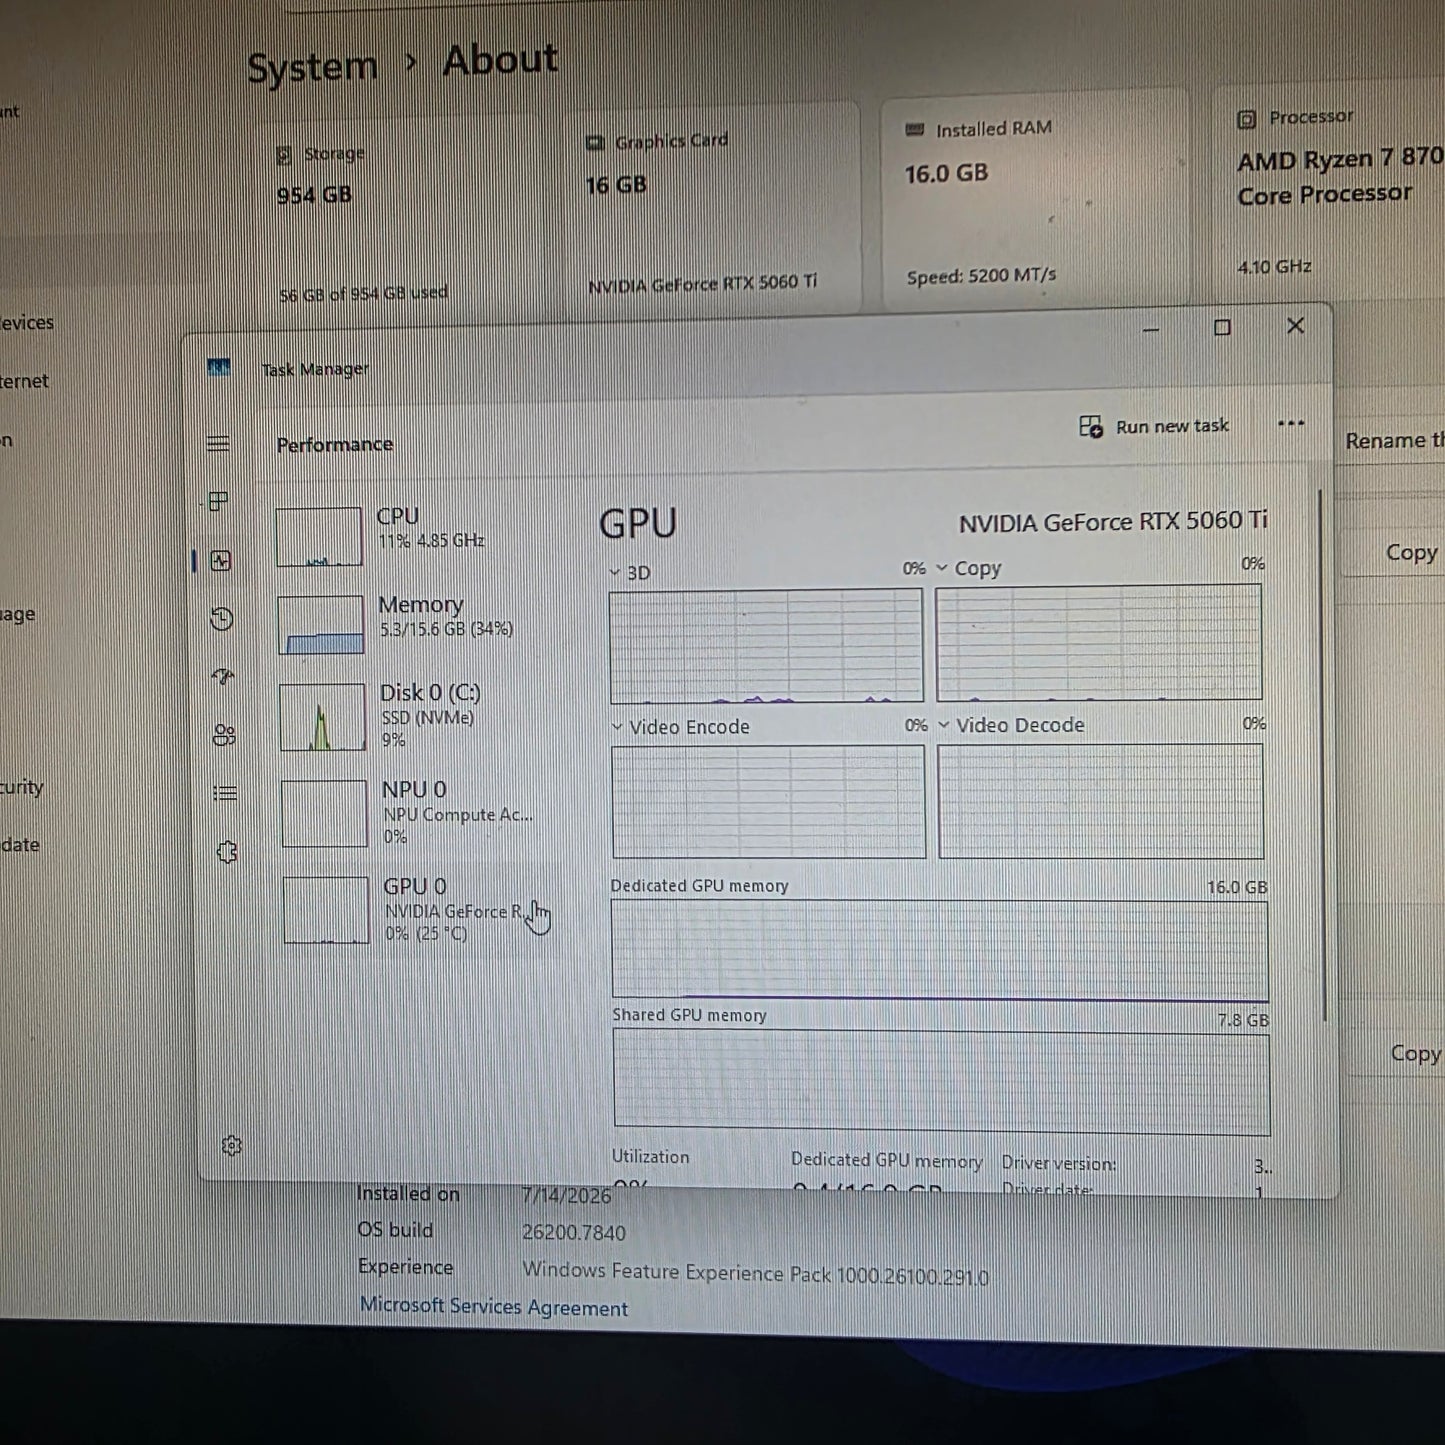
Task: Click Processor icon on About page
Action: (x=1246, y=120)
